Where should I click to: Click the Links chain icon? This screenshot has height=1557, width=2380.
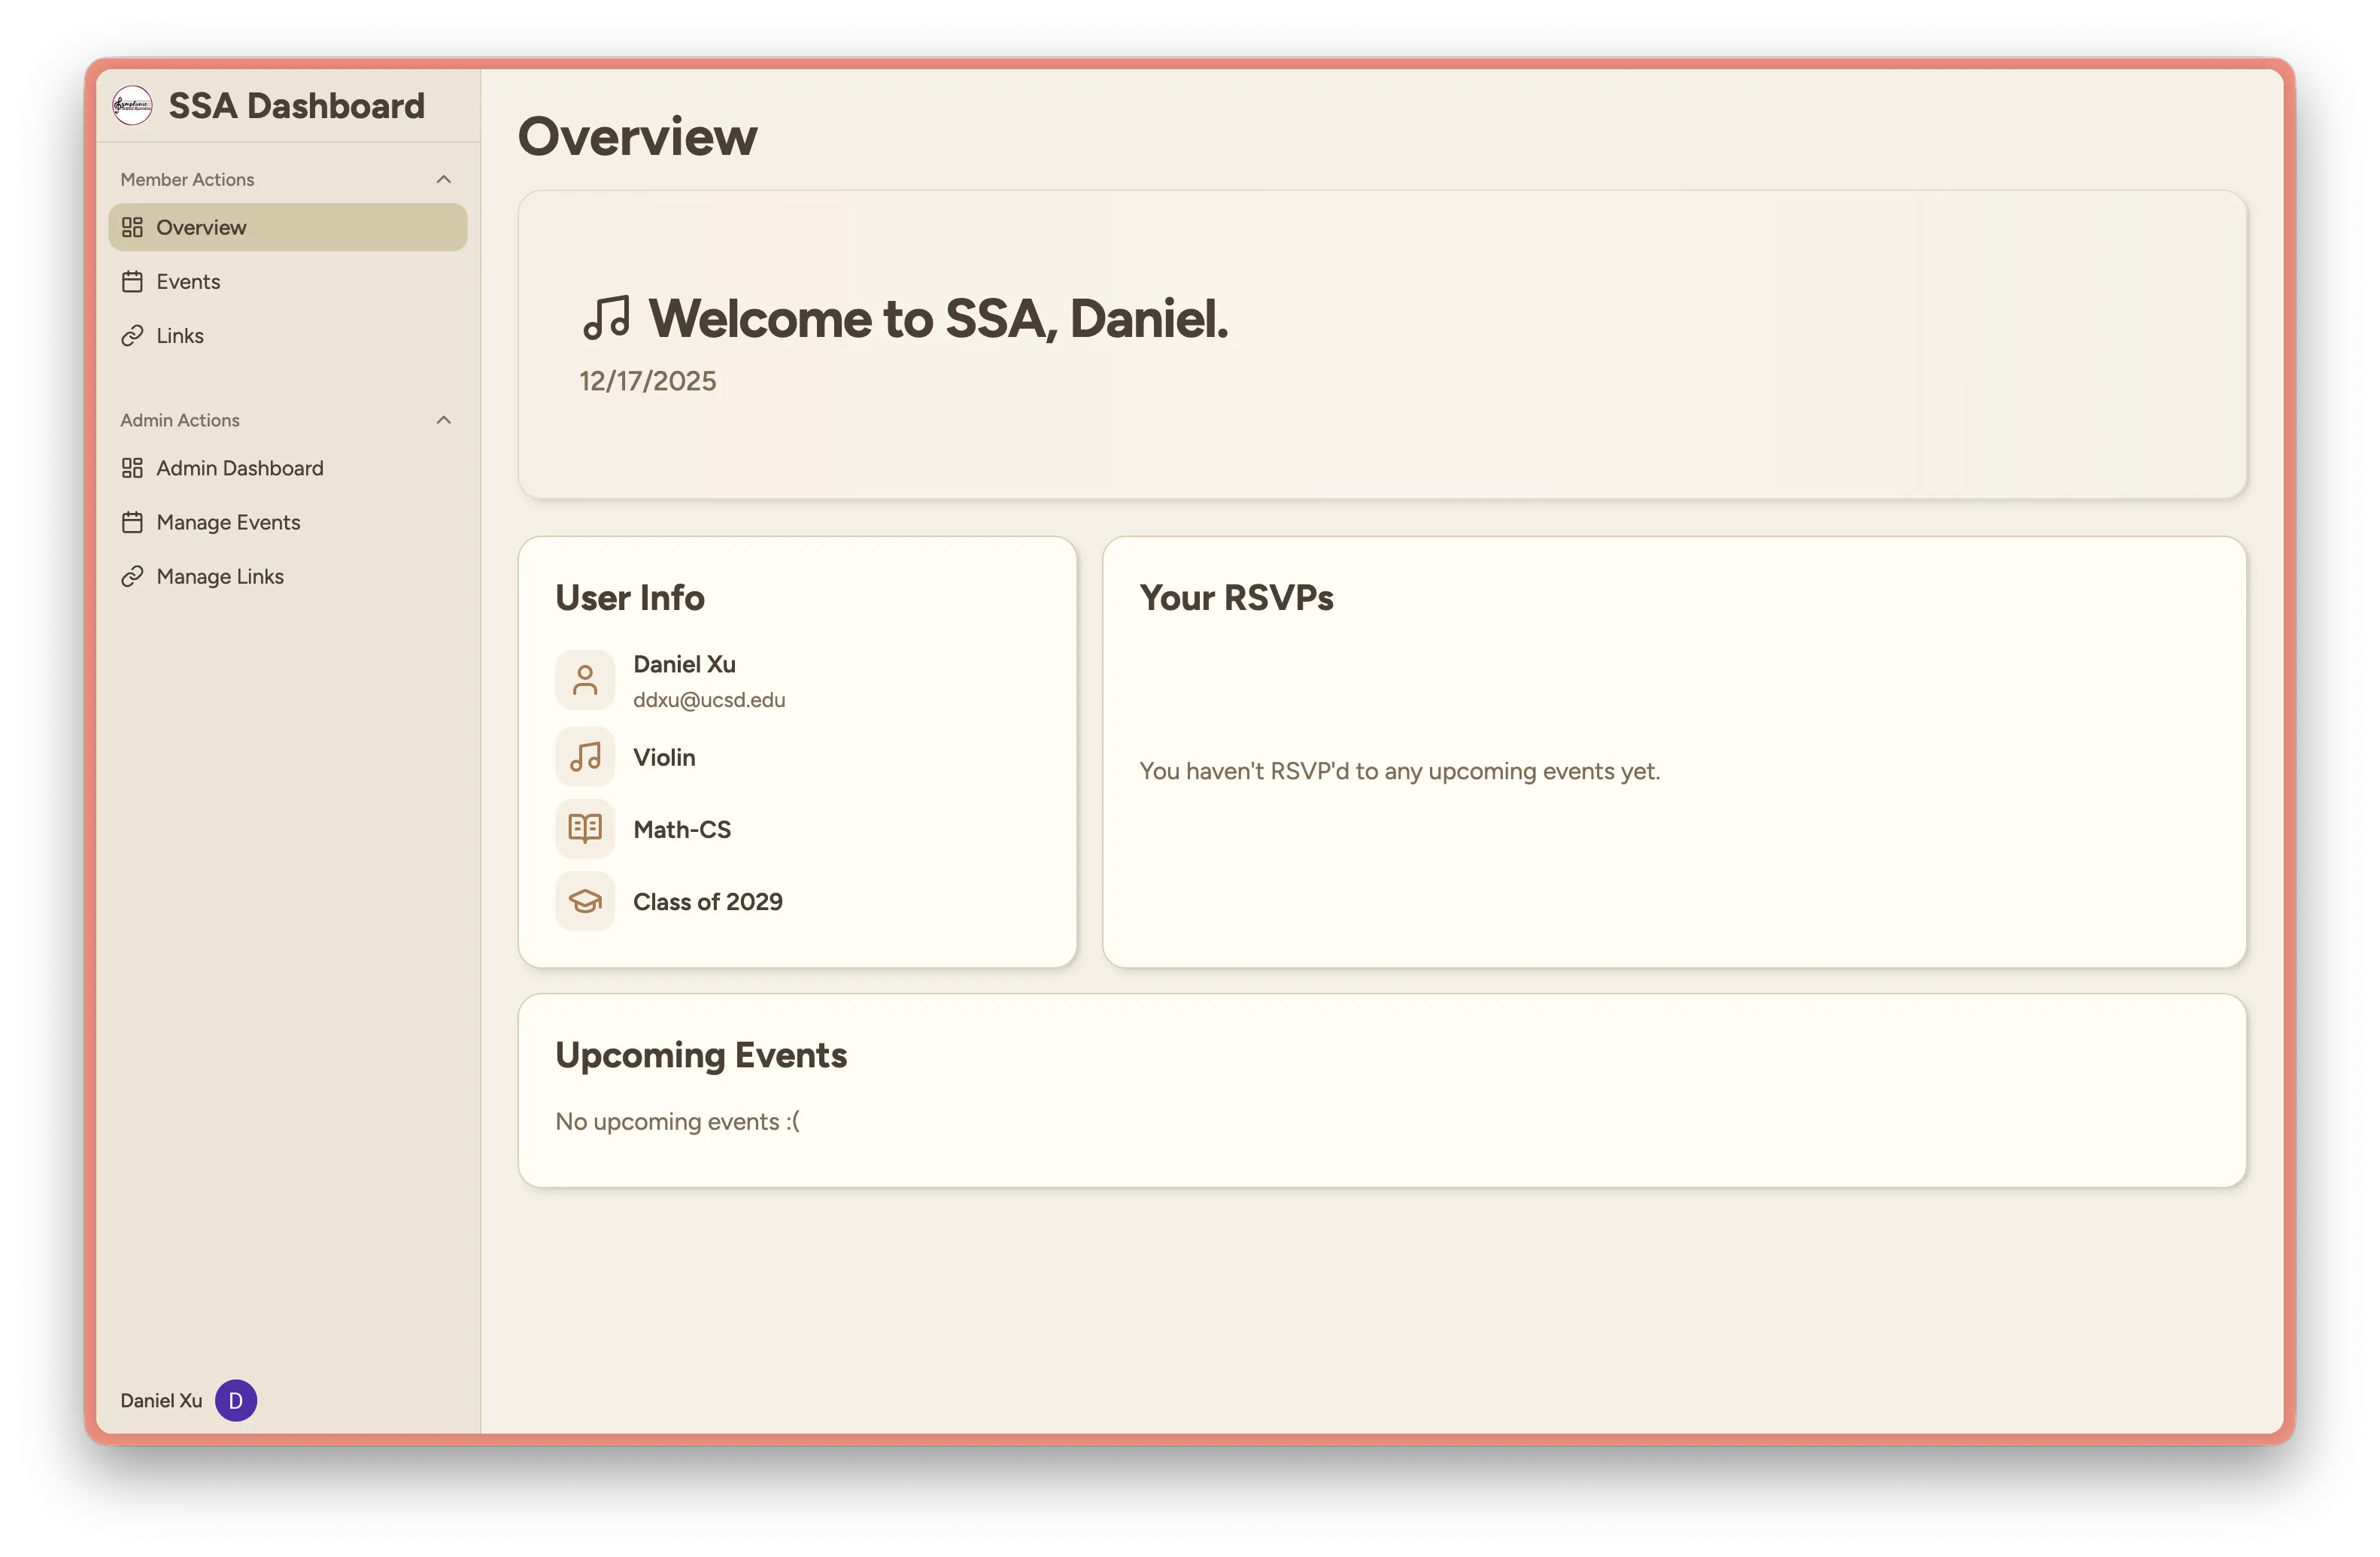pos(133,335)
